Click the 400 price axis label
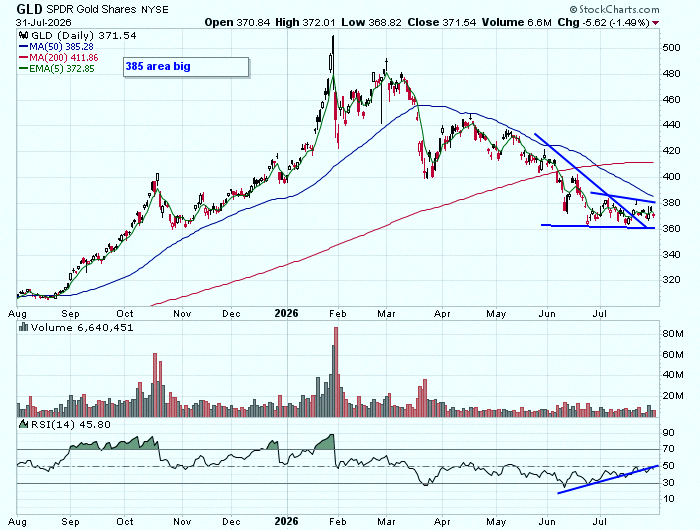 [671, 177]
